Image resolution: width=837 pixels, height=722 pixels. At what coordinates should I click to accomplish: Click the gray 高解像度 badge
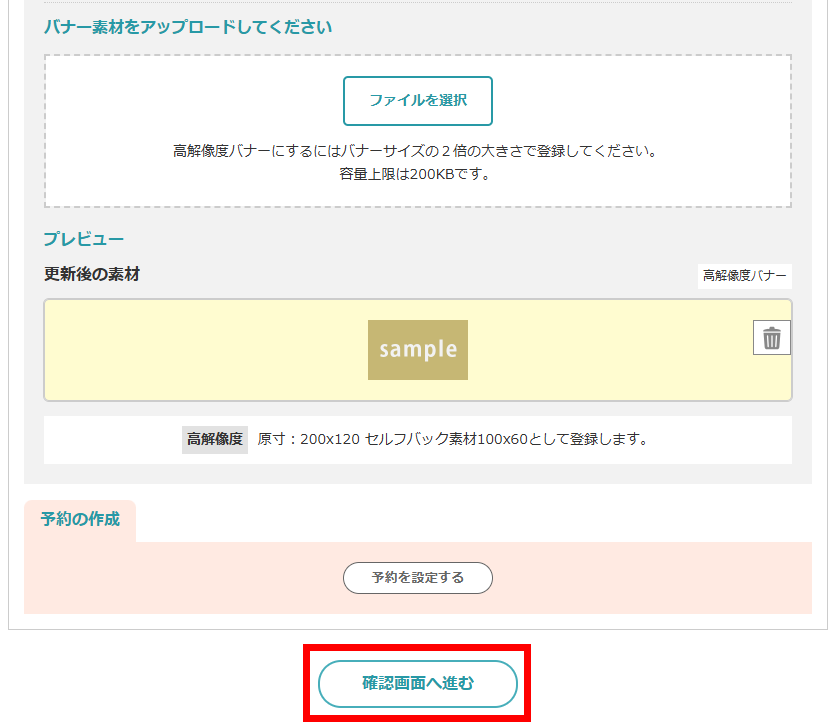click(214, 439)
